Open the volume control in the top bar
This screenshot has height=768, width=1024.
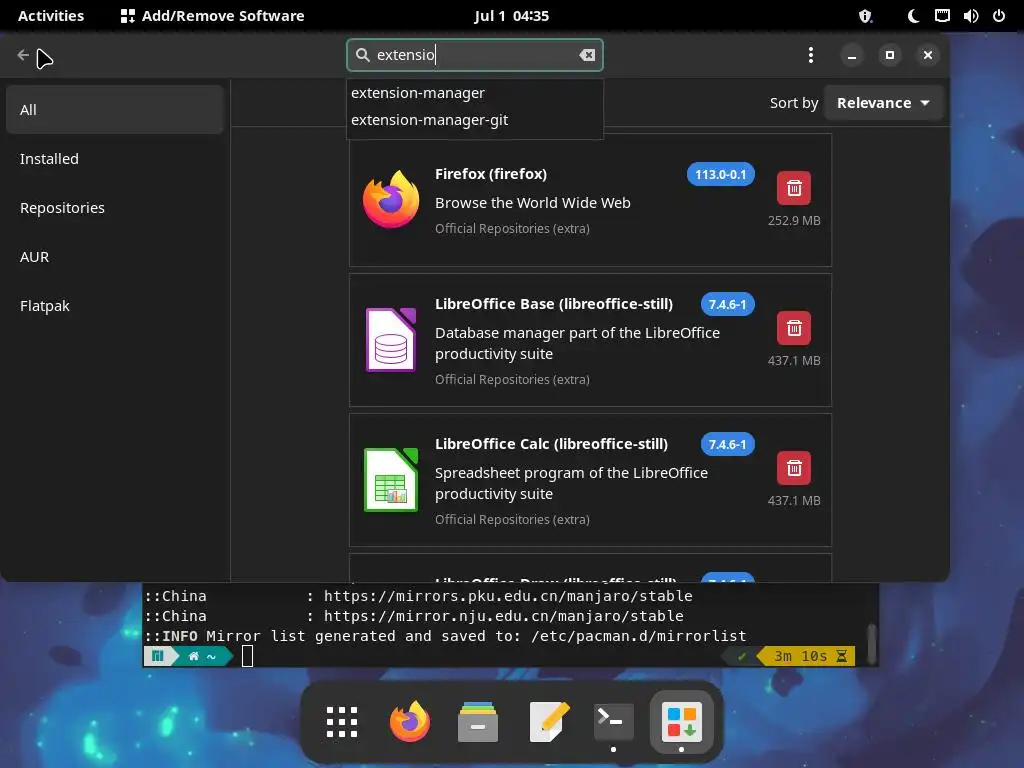pos(970,16)
